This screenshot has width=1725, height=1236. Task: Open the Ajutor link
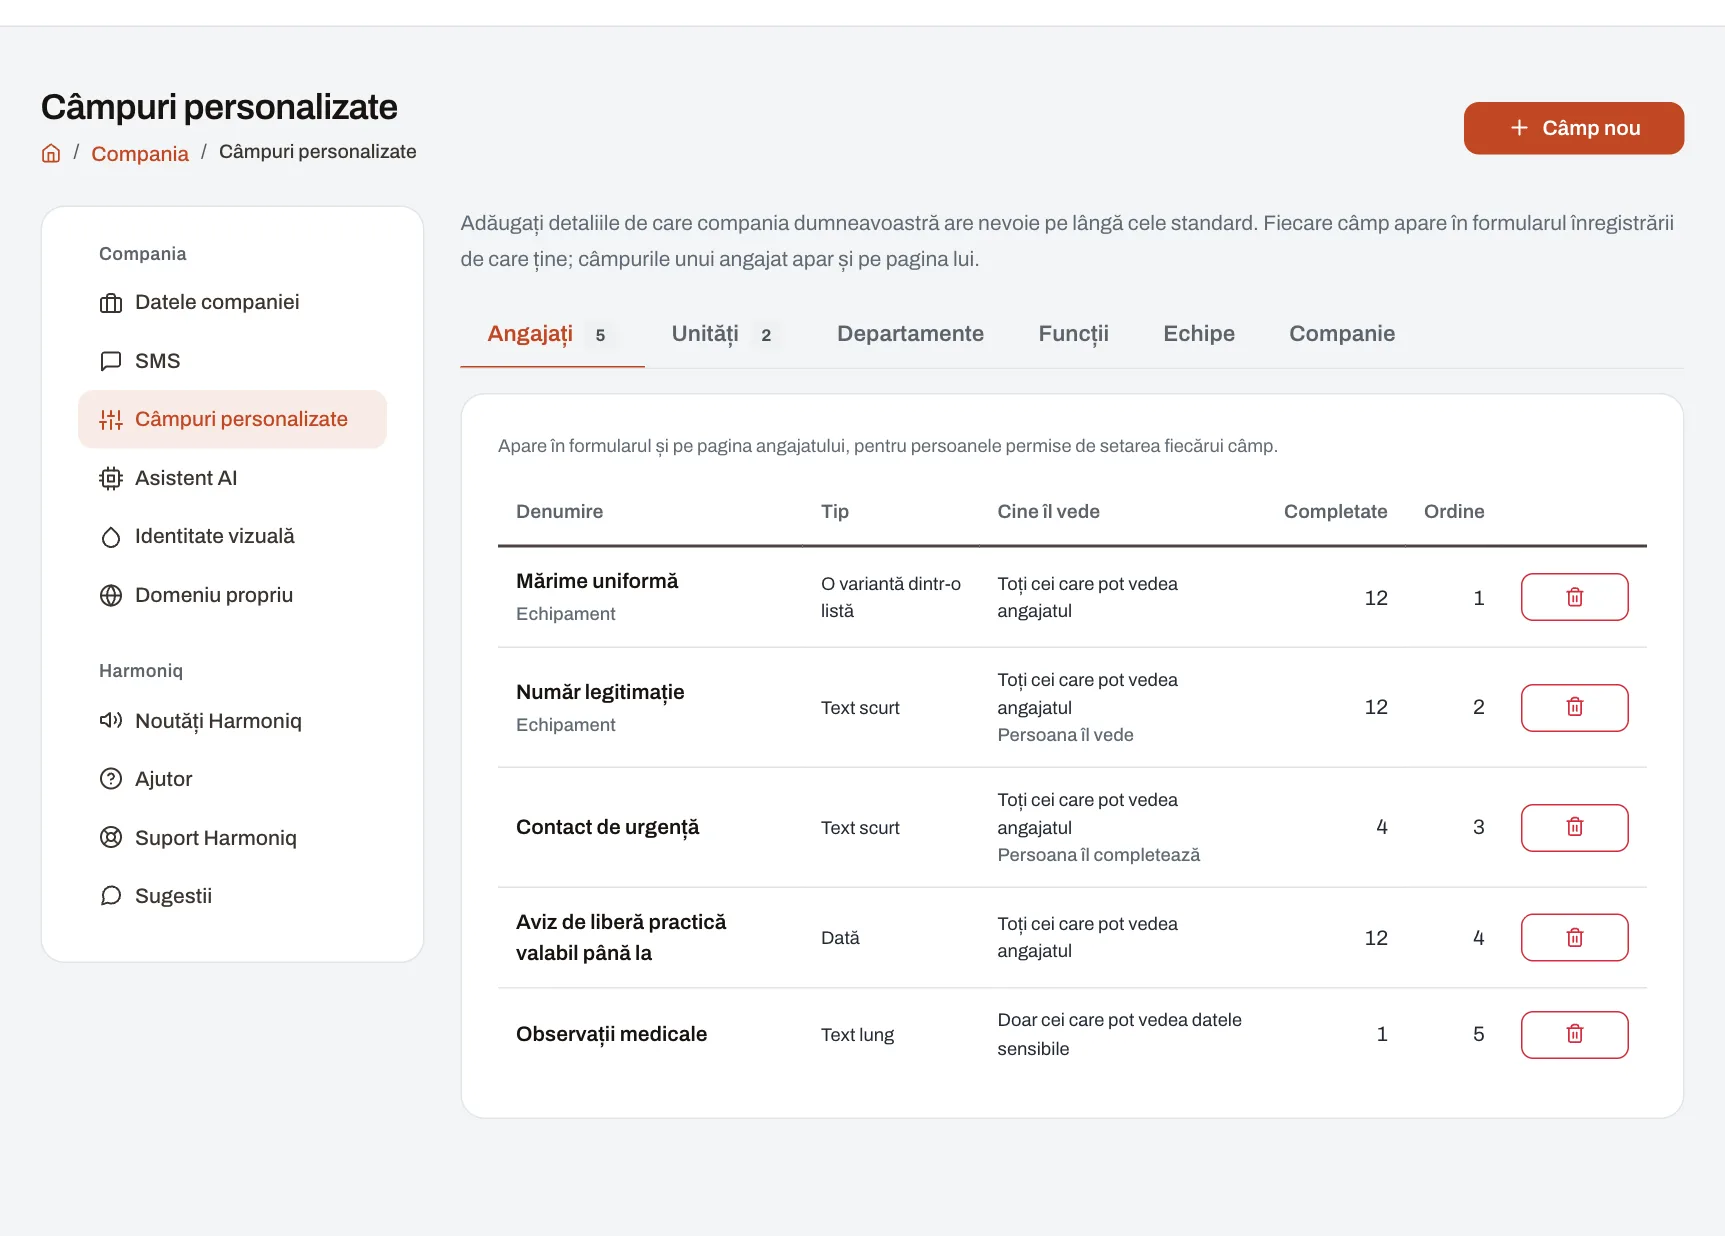(x=232, y=779)
